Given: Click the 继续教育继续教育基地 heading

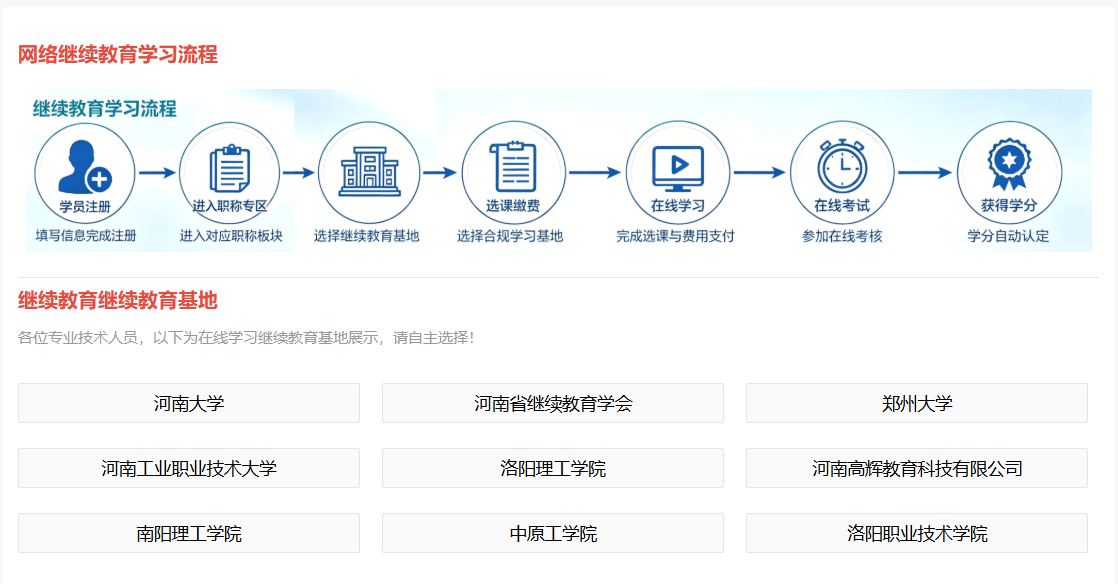Looking at the screenshot, I should click(118, 300).
